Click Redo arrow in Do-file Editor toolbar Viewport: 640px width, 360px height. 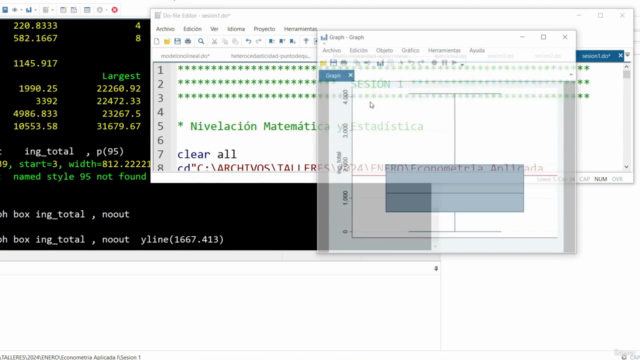[258, 41]
